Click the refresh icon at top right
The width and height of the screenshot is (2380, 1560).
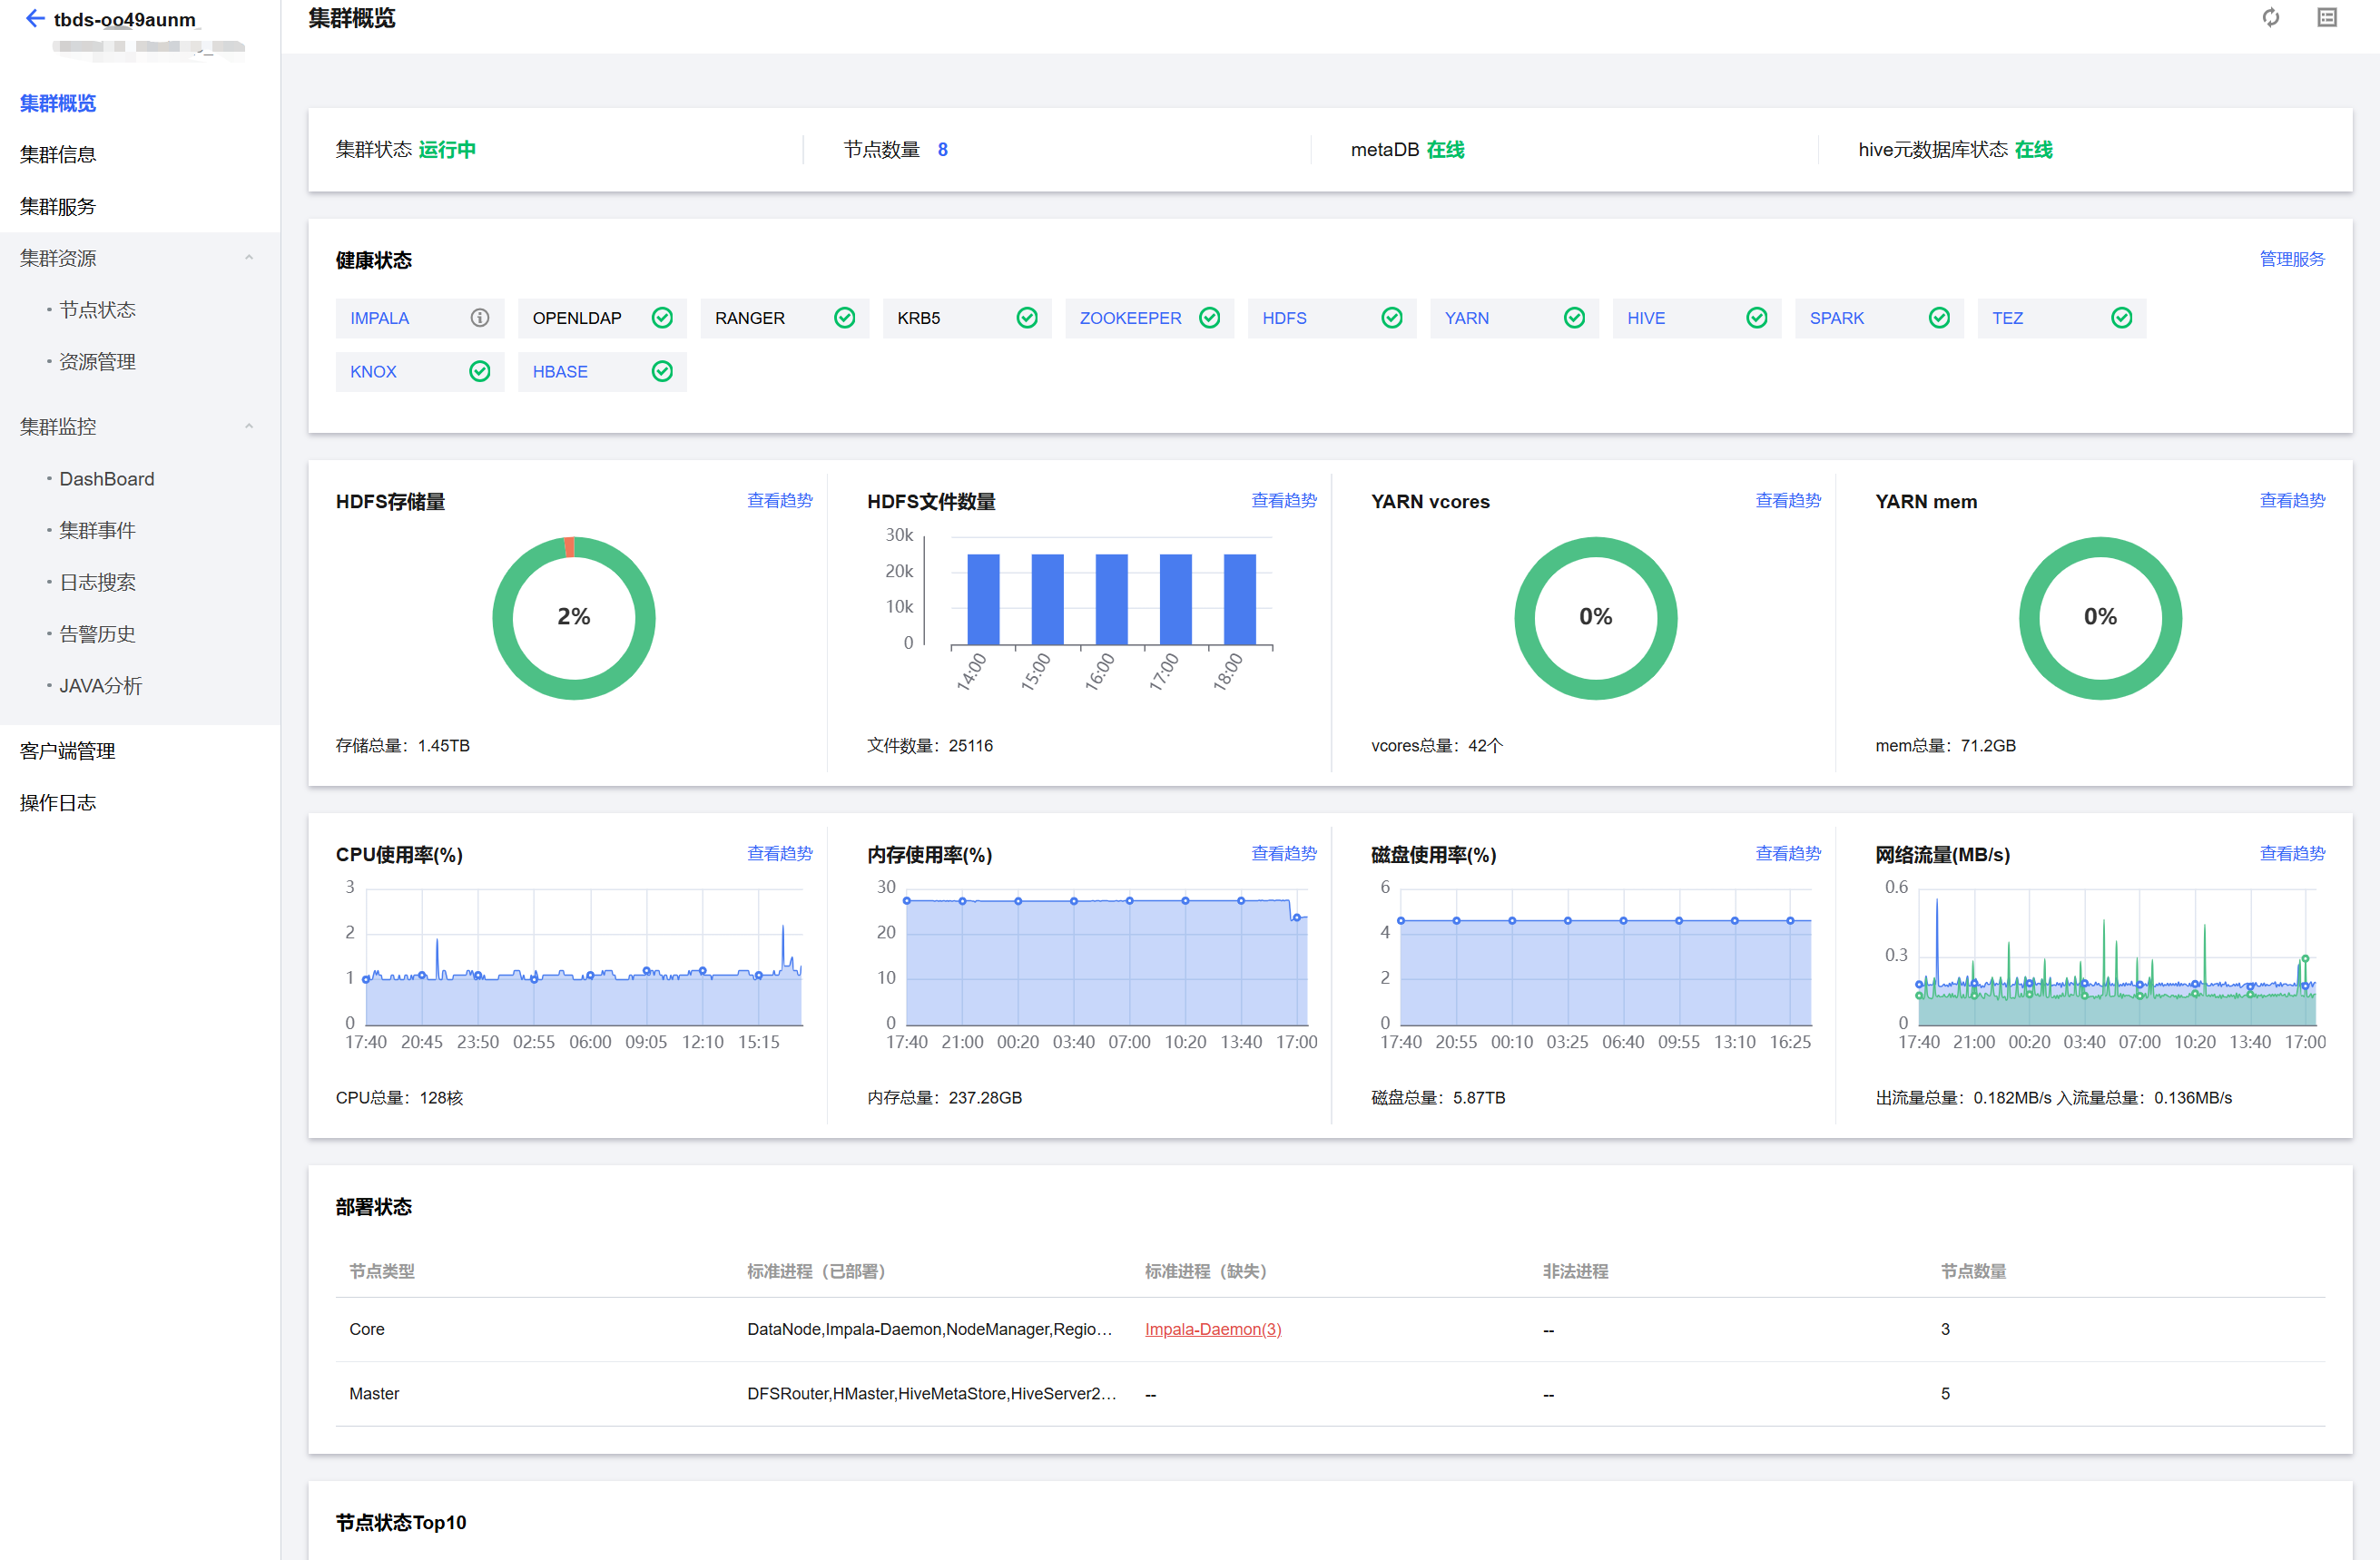click(x=2270, y=18)
